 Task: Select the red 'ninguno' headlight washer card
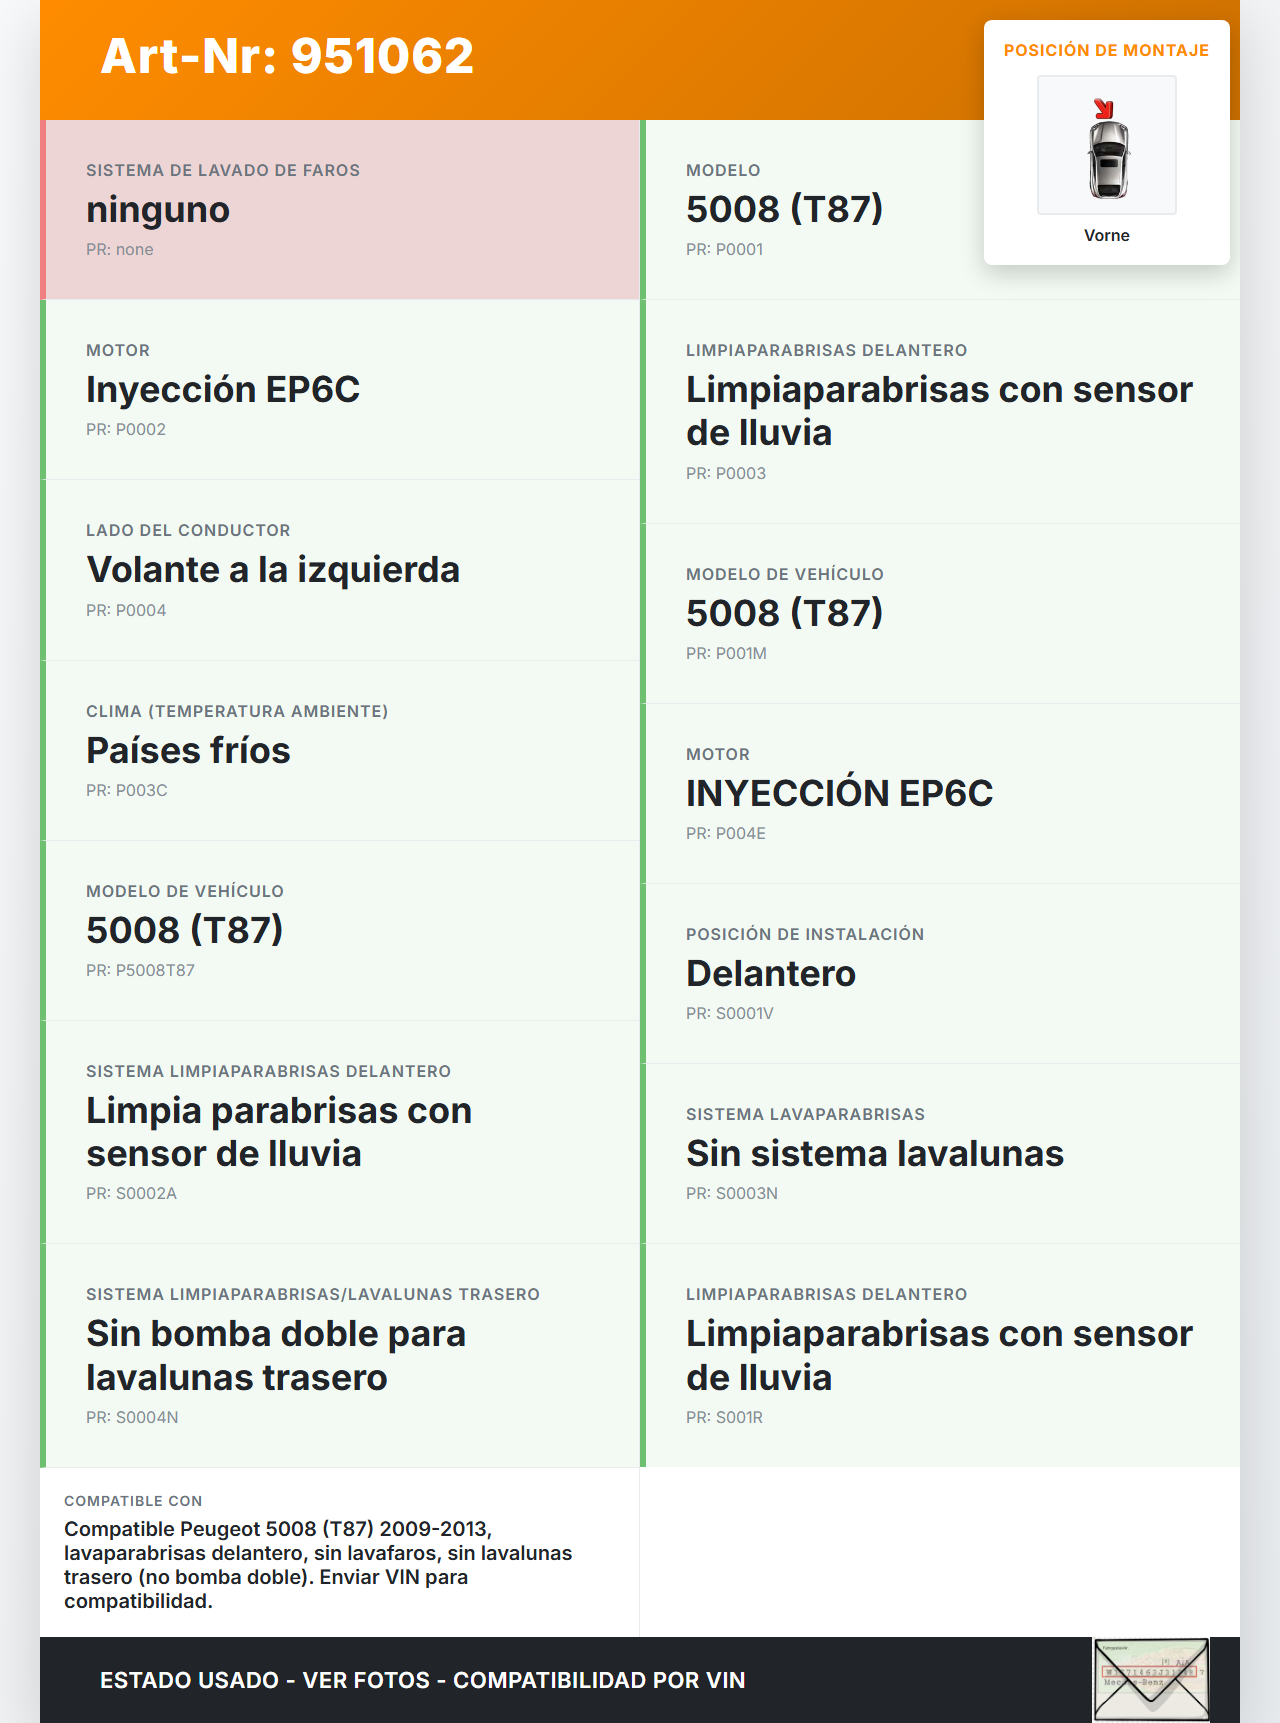click(340, 210)
